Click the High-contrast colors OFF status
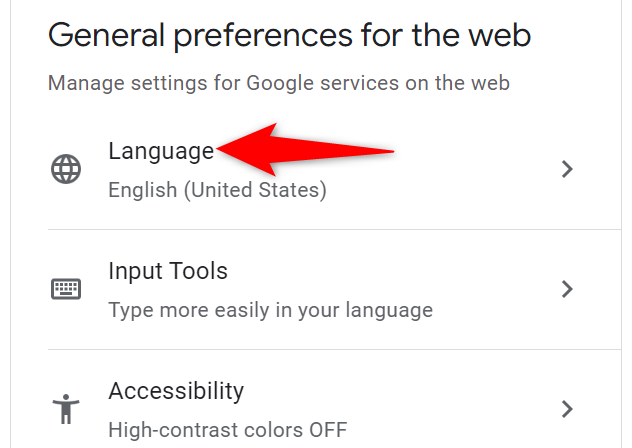 [227, 430]
